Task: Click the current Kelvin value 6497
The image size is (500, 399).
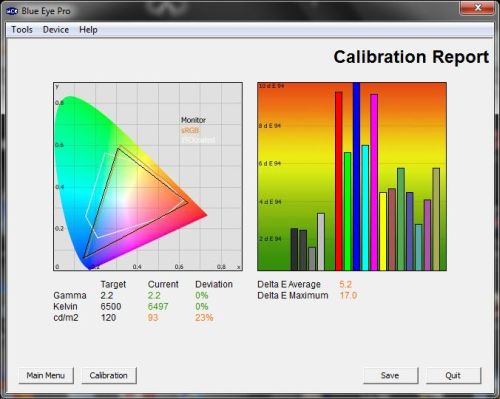Action: pos(158,306)
